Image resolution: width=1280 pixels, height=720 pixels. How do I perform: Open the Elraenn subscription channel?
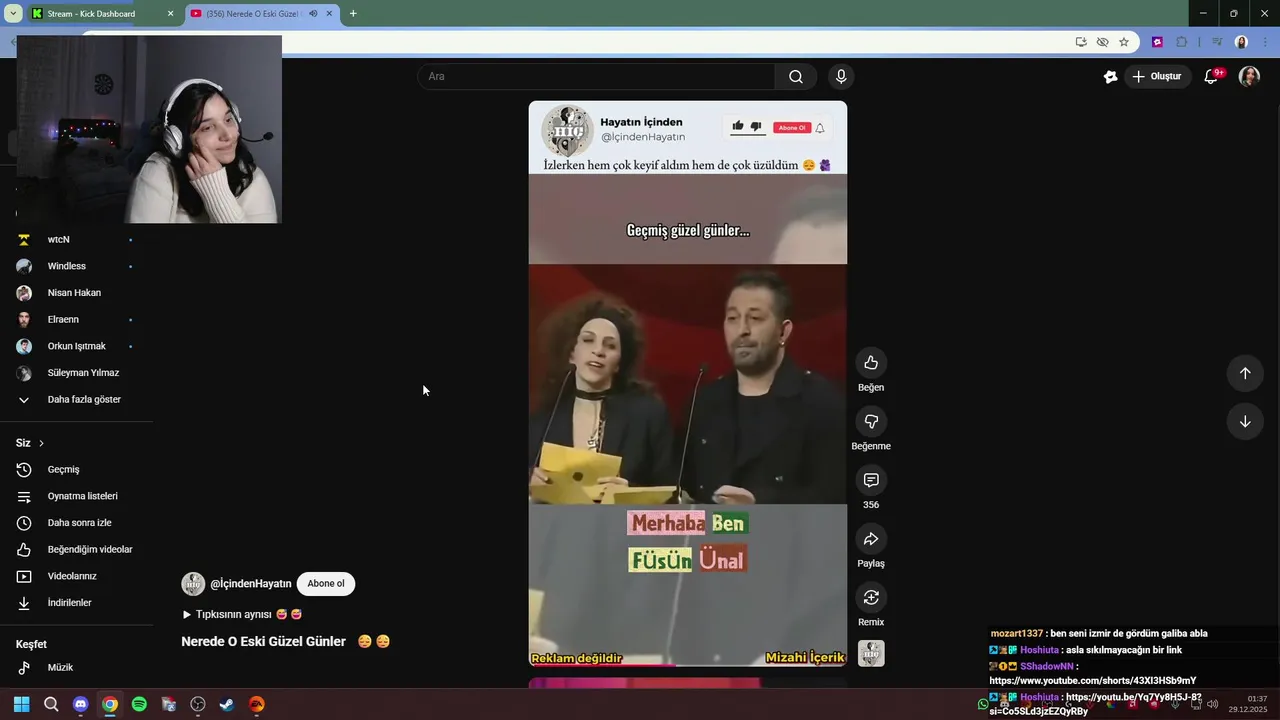click(75, 320)
